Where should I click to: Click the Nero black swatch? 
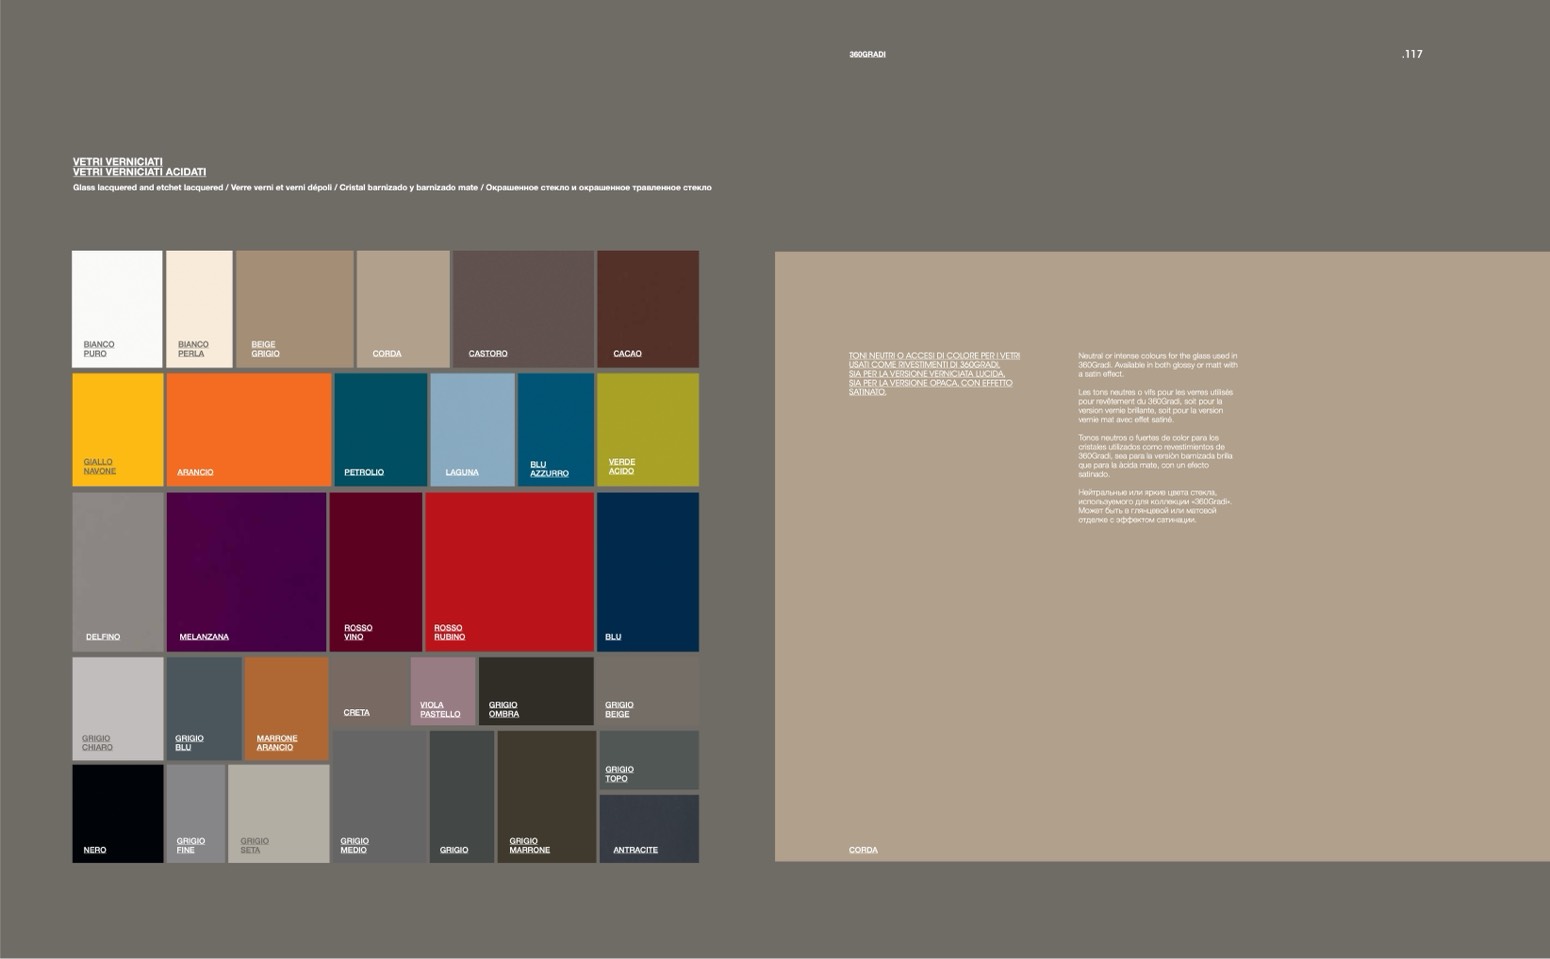(x=117, y=812)
